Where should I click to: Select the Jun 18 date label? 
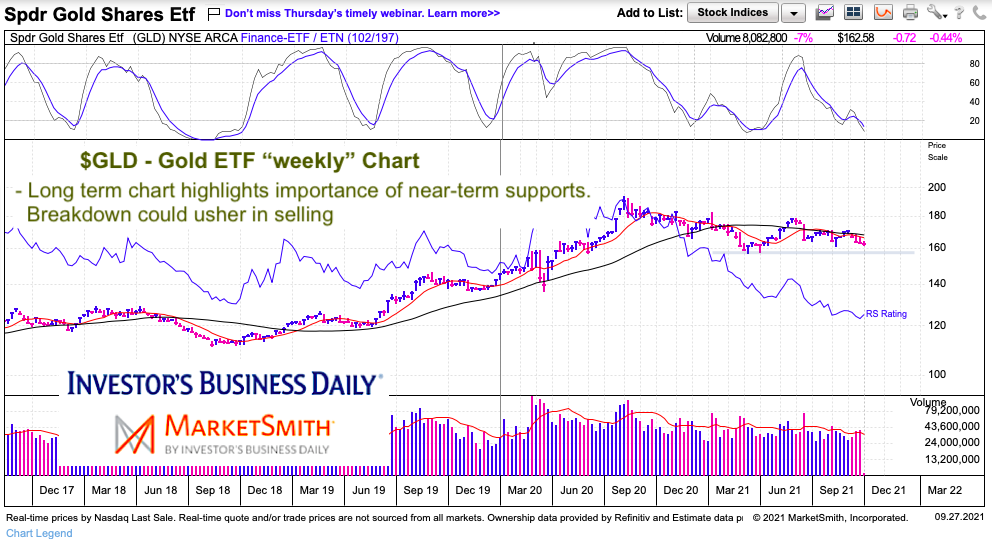[x=161, y=490]
